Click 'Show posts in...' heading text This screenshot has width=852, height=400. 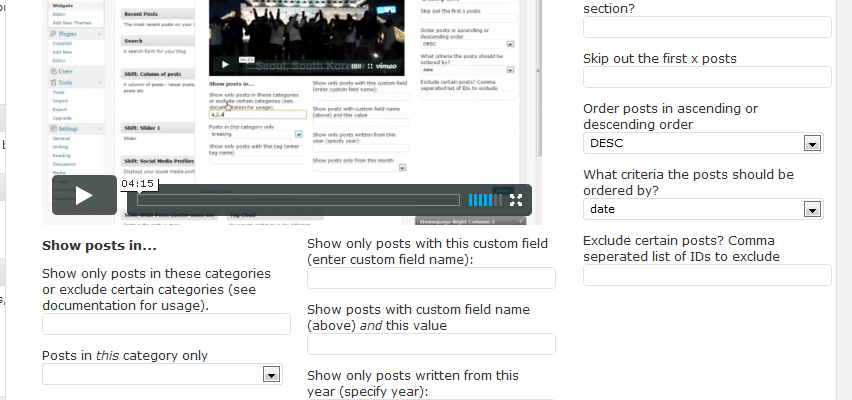click(99, 246)
